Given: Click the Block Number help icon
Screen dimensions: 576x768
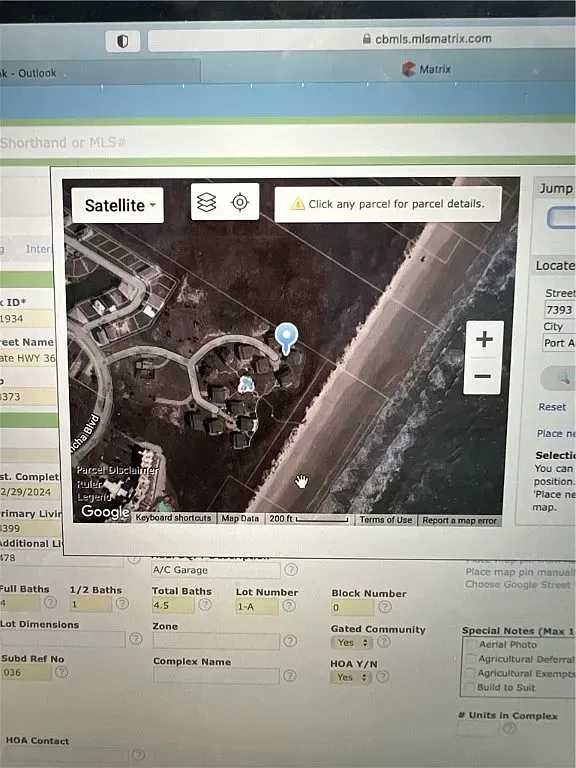Looking at the screenshot, I should point(385,607).
